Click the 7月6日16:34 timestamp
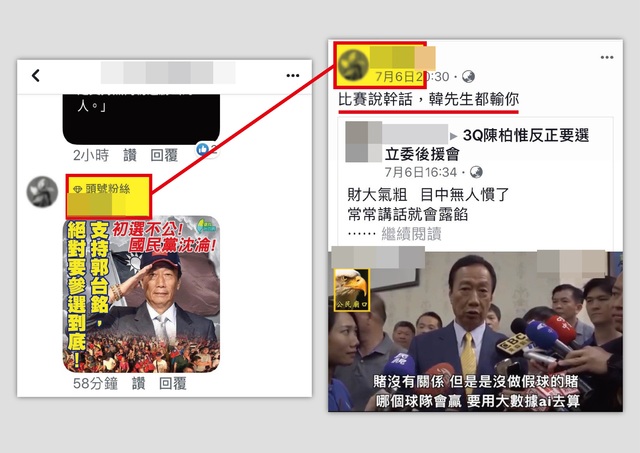 click(421, 172)
